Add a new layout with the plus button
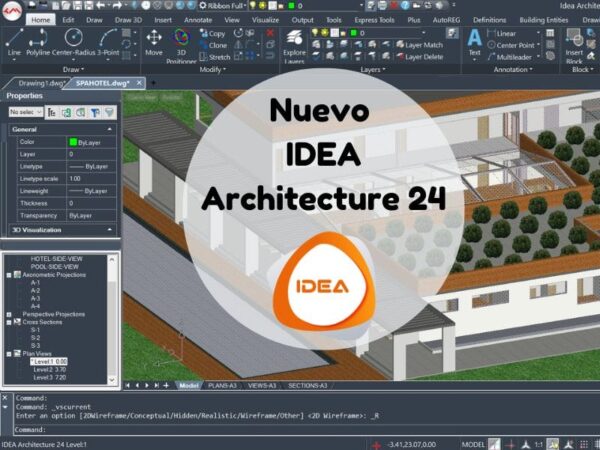Image resolution: width=600 pixels, height=450 pixels. (x=166, y=385)
